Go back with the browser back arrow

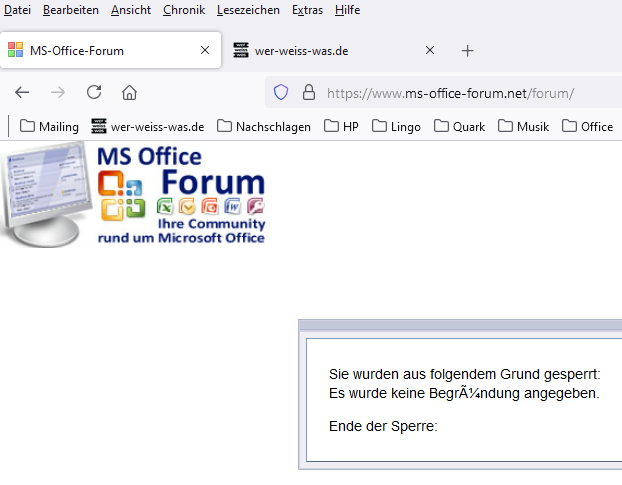pos(22,93)
